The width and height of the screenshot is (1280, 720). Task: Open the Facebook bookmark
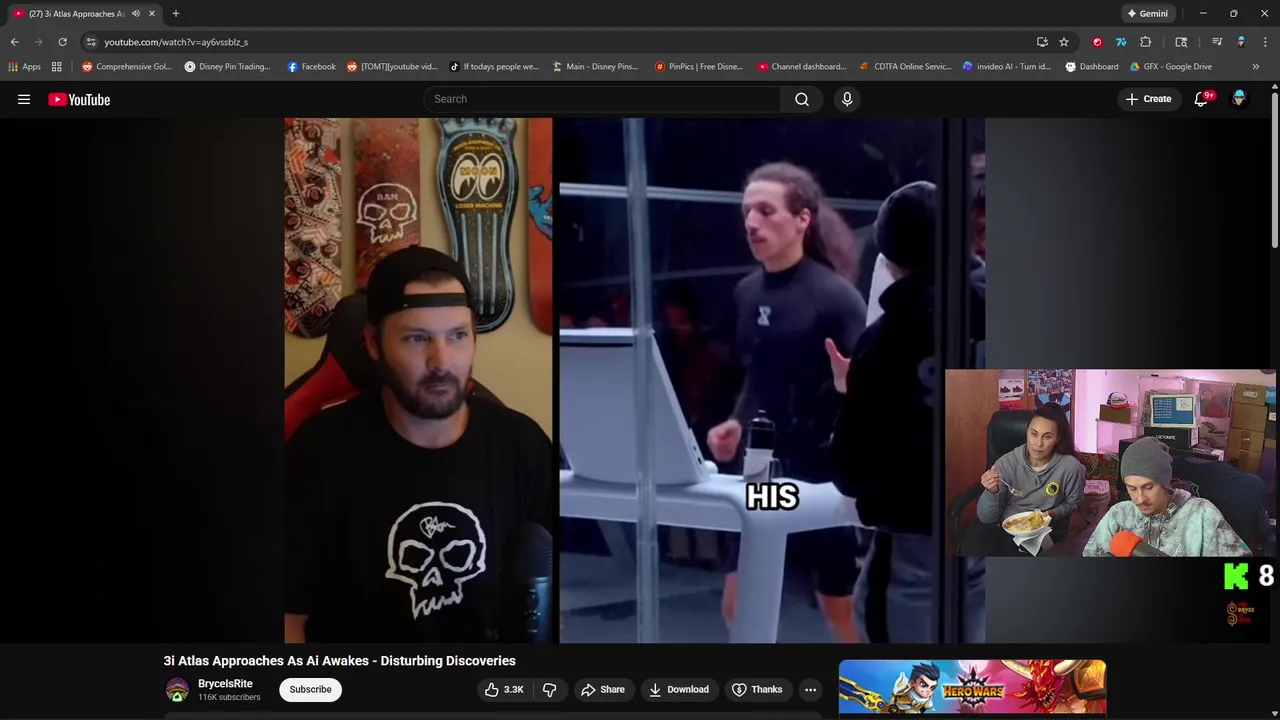[311, 67]
